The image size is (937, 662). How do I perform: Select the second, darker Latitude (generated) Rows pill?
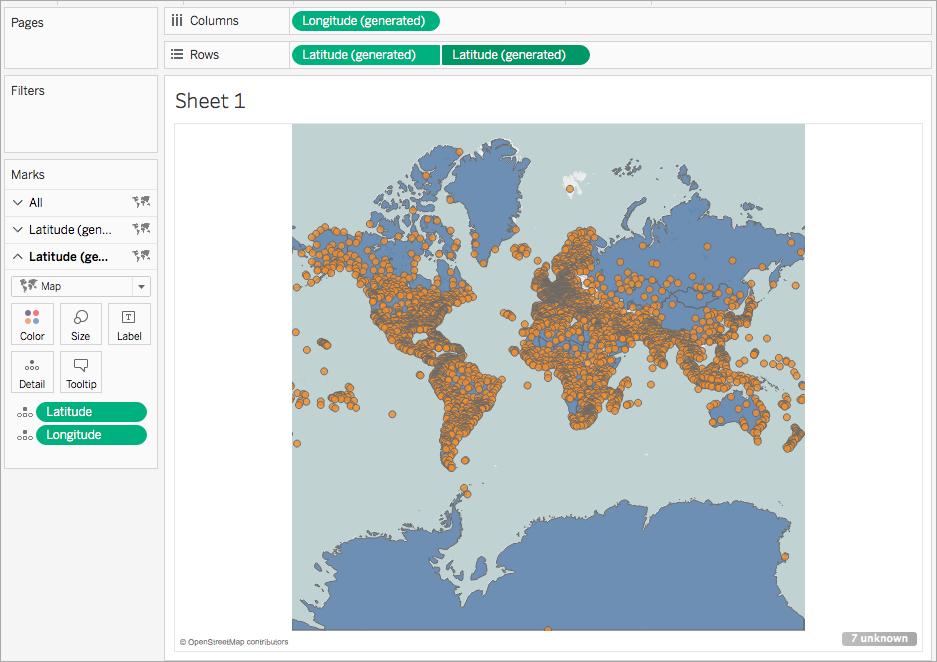click(515, 55)
